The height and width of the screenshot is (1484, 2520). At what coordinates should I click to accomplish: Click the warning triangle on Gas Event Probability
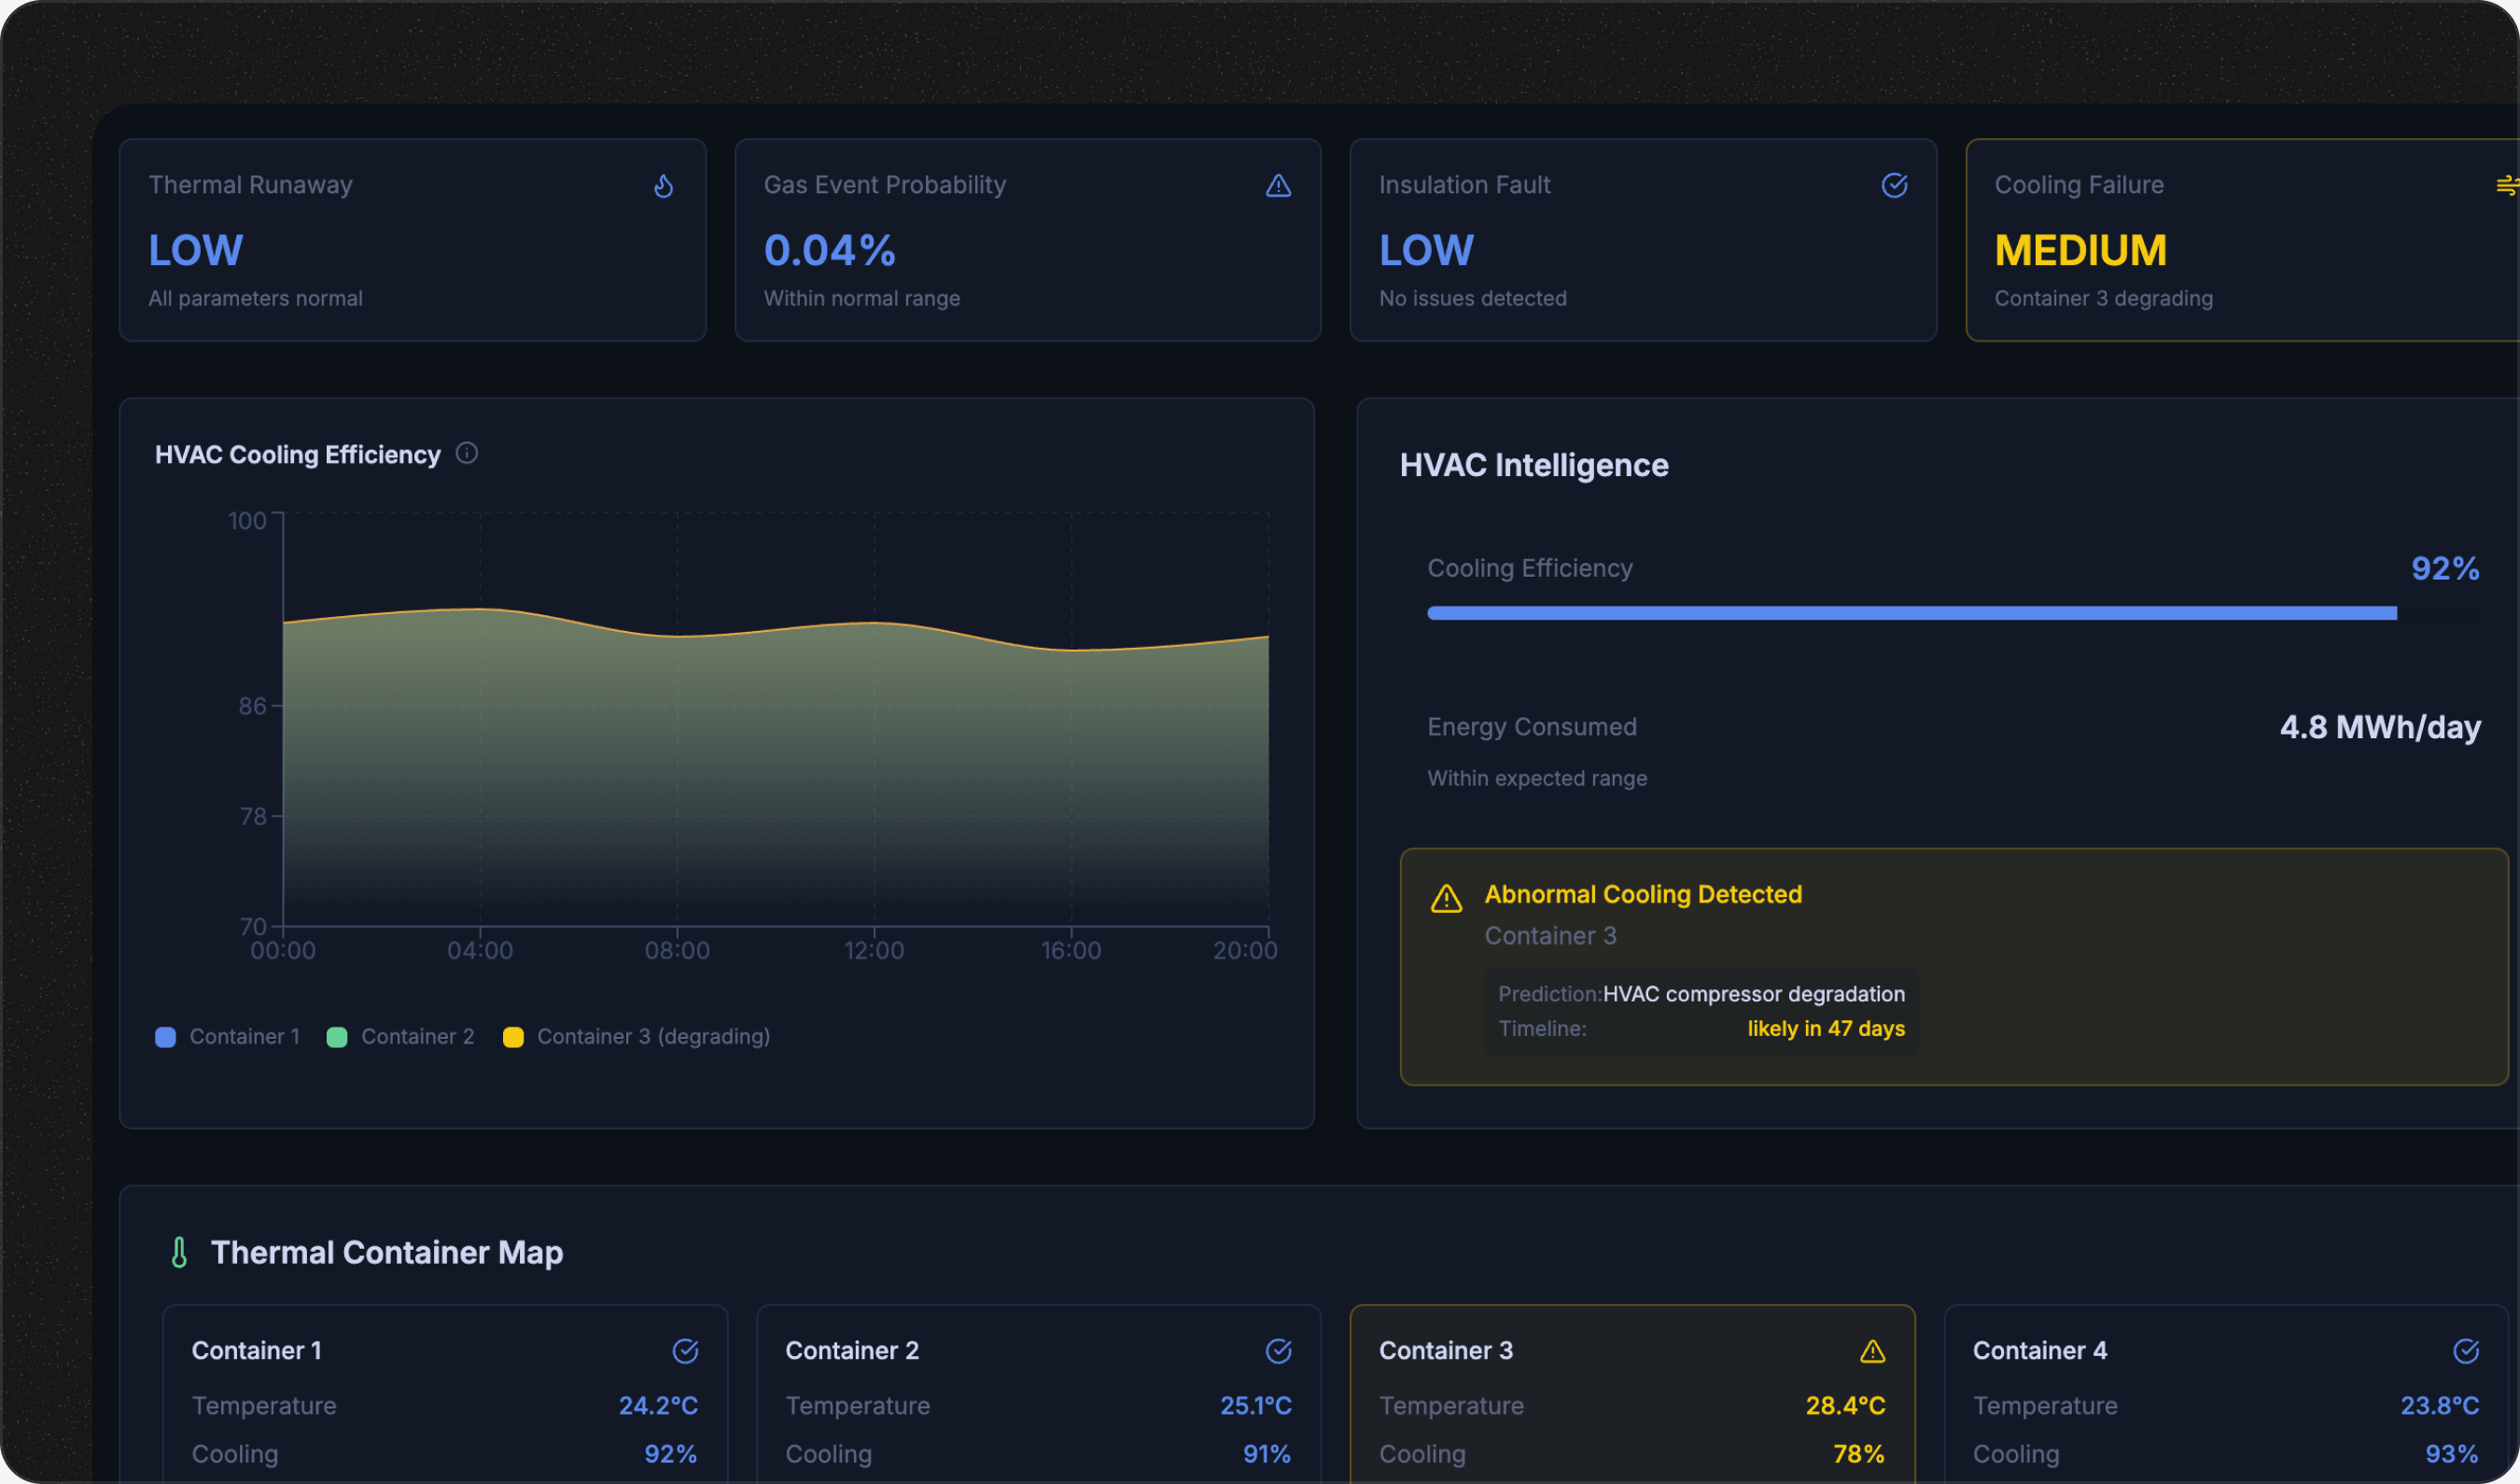point(1278,186)
